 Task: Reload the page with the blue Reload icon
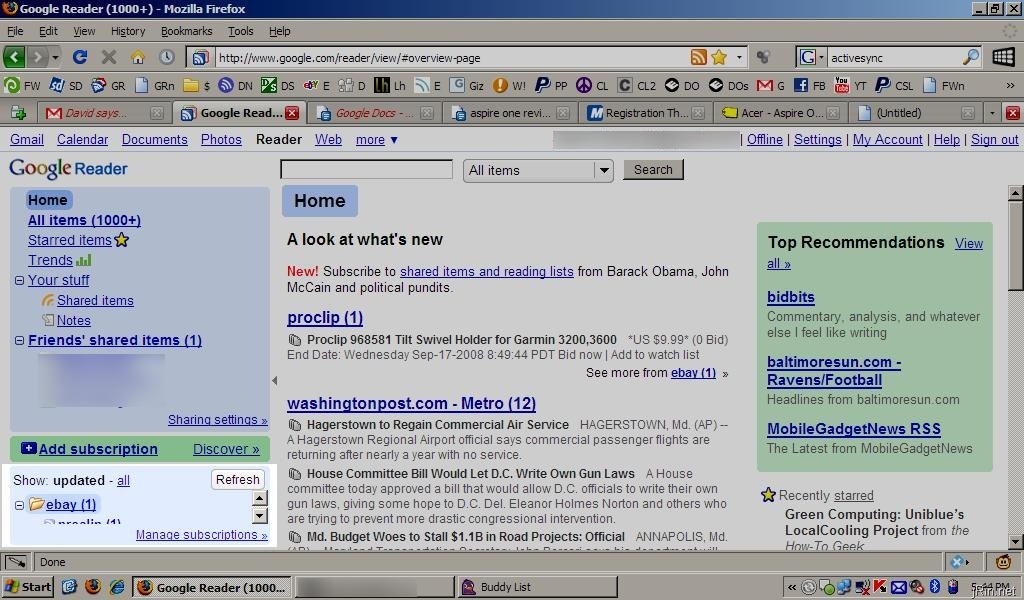pyautogui.click(x=80, y=57)
